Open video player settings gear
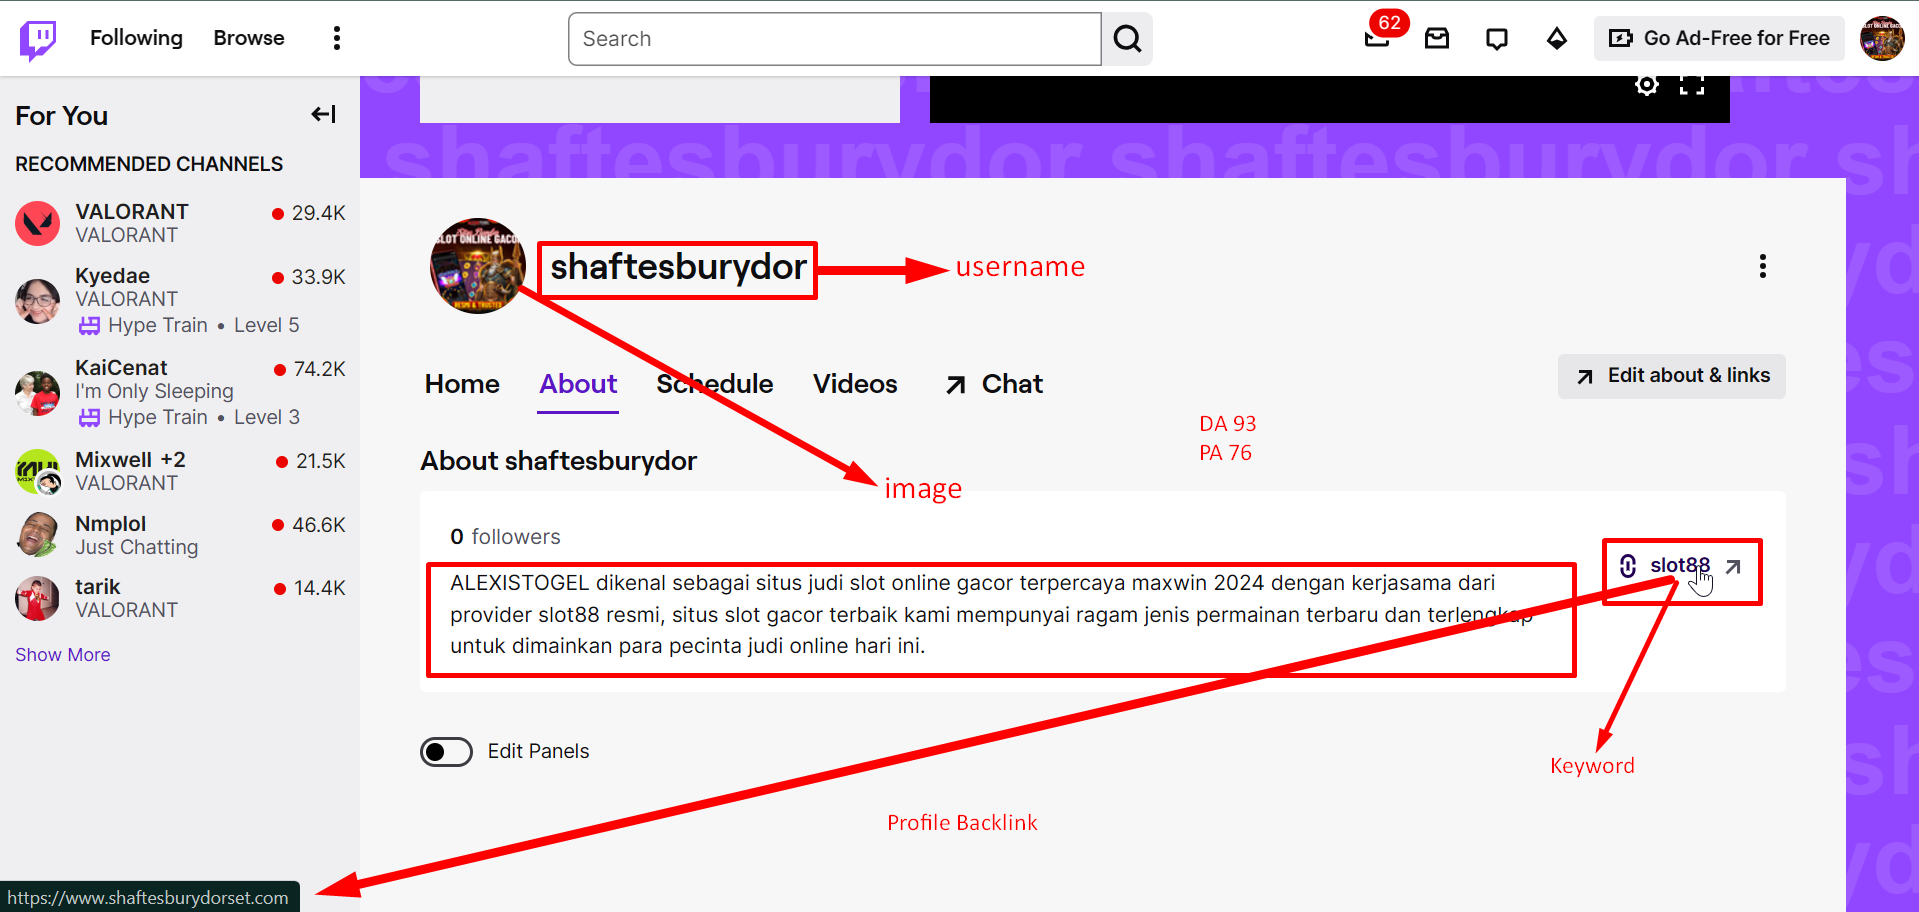 [1646, 85]
